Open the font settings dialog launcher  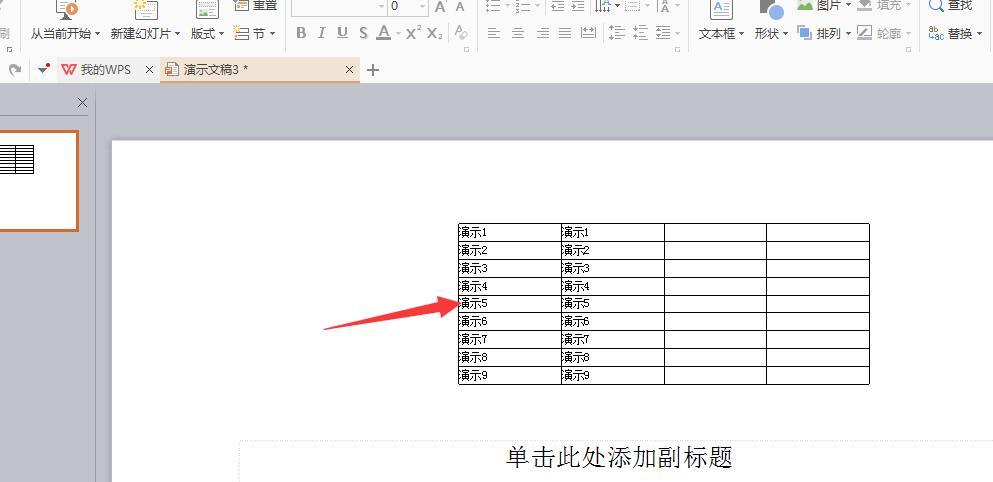click(467, 49)
